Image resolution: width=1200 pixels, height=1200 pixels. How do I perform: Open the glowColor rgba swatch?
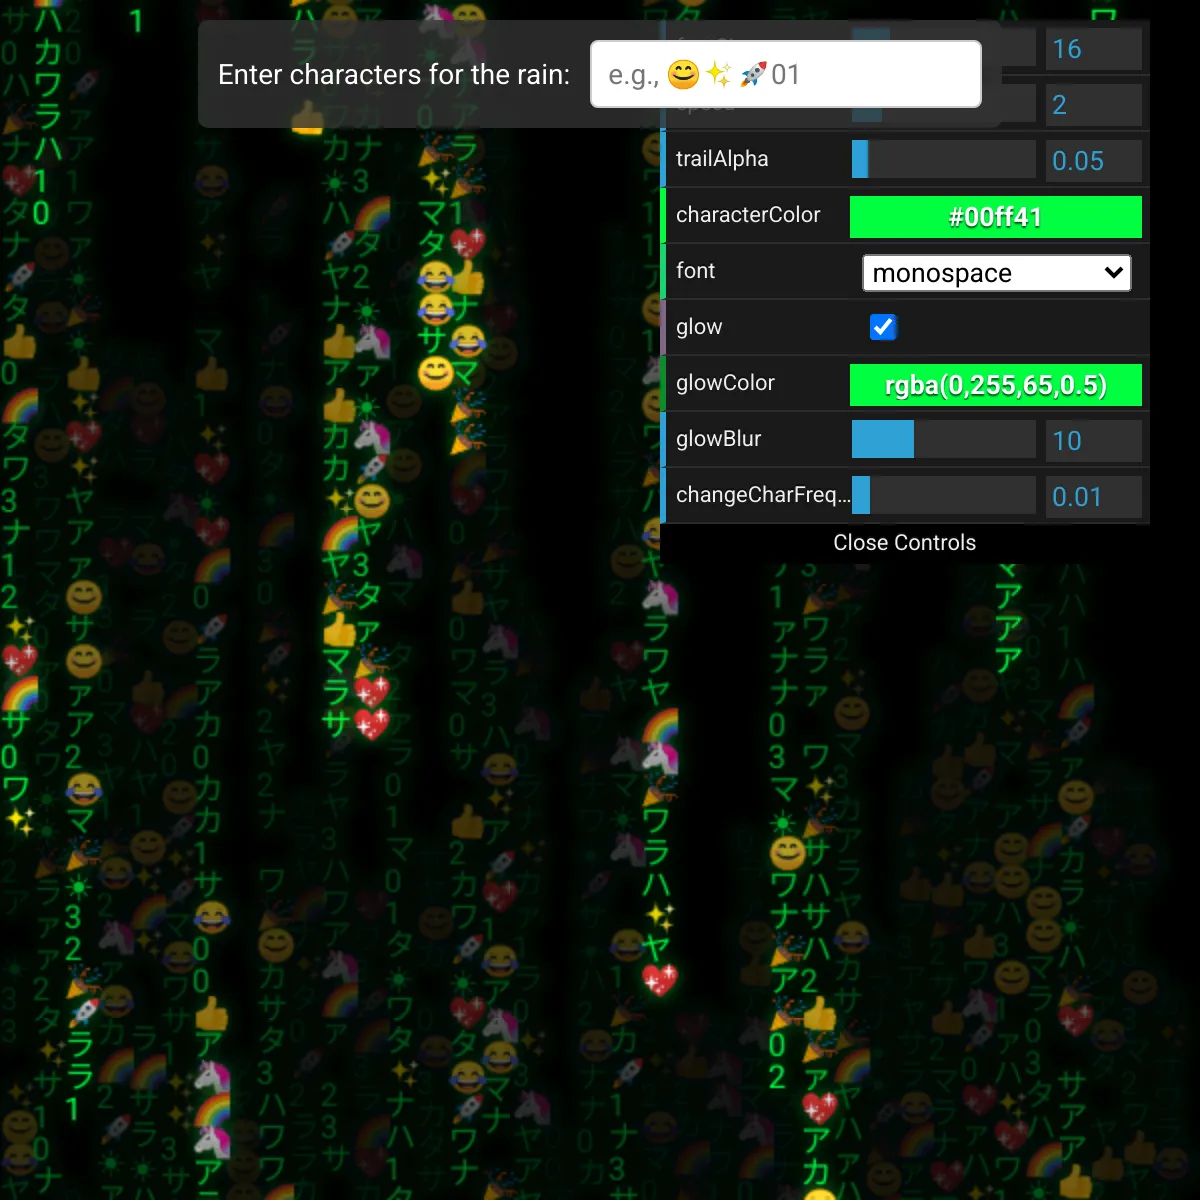pos(995,385)
